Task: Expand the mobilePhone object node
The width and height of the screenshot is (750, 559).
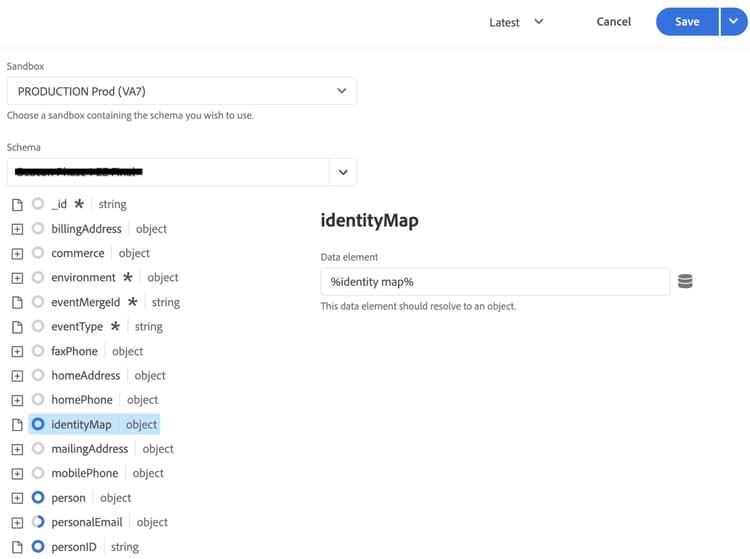Action: click(17, 474)
